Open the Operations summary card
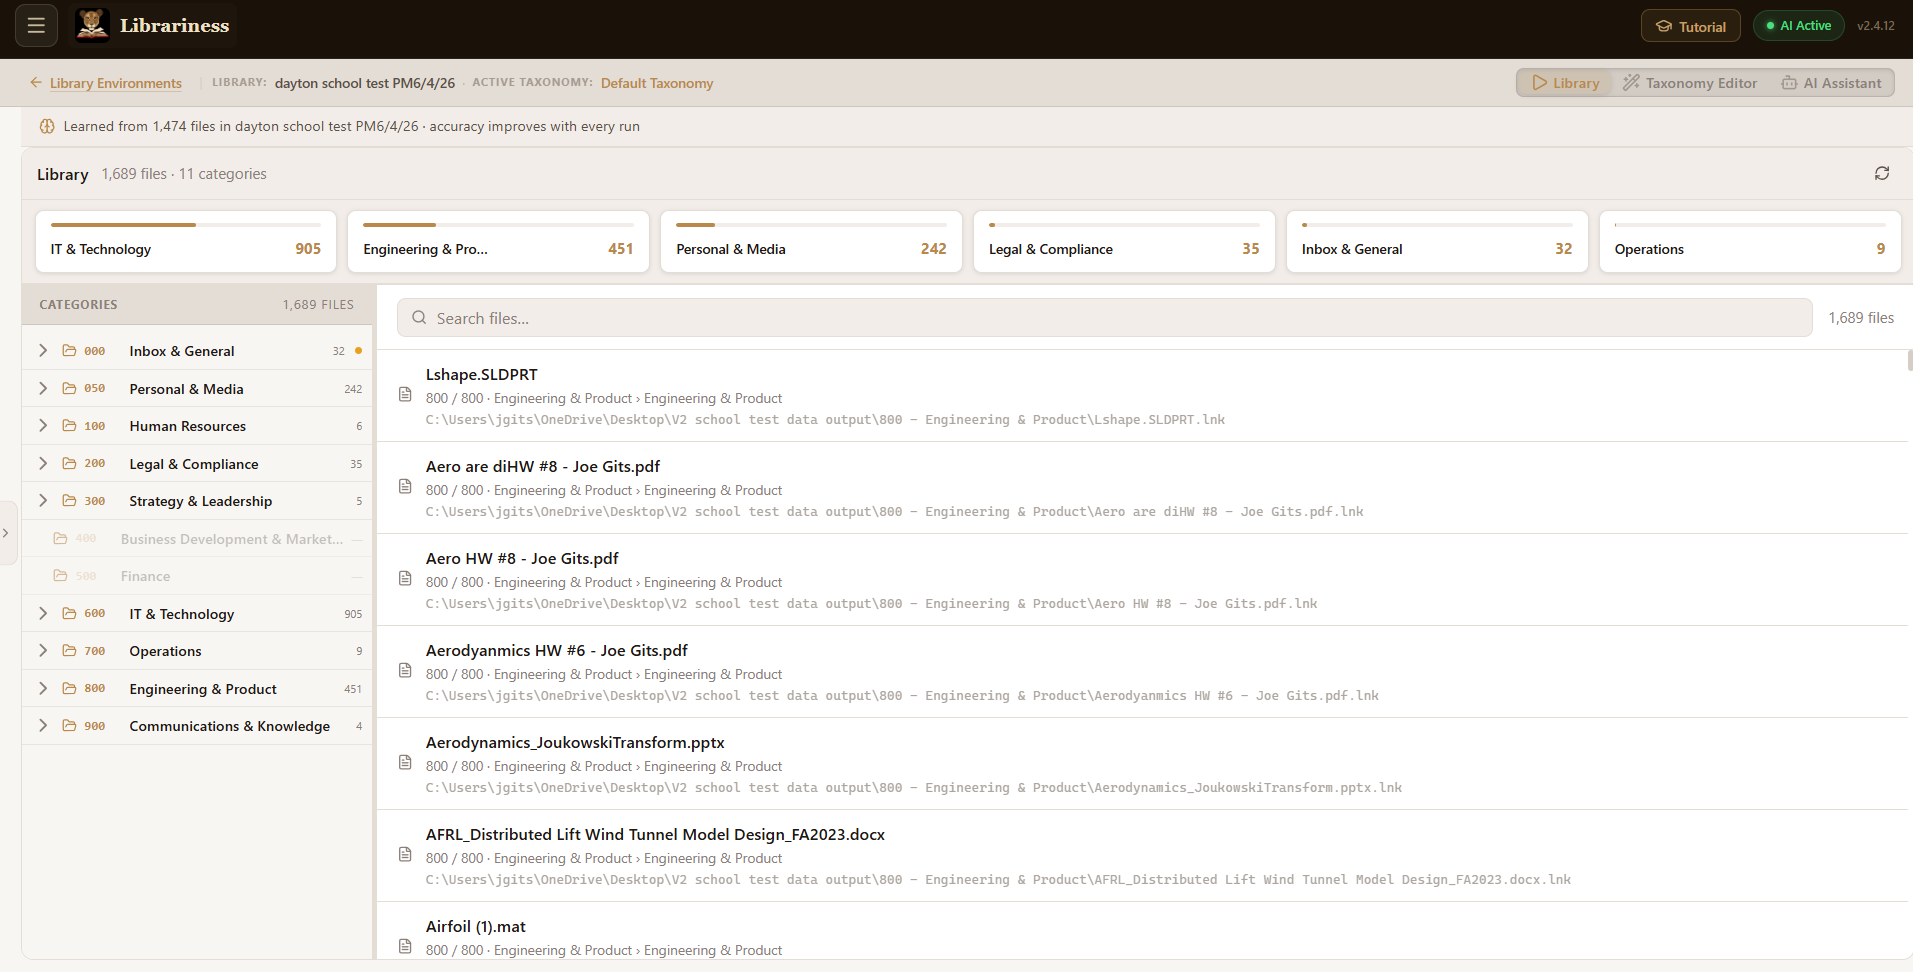1913x972 pixels. [1750, 241]
